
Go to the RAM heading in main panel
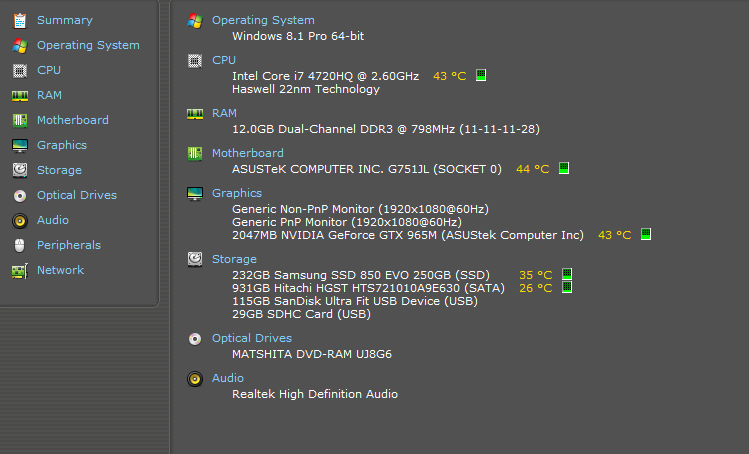point(224,113)
